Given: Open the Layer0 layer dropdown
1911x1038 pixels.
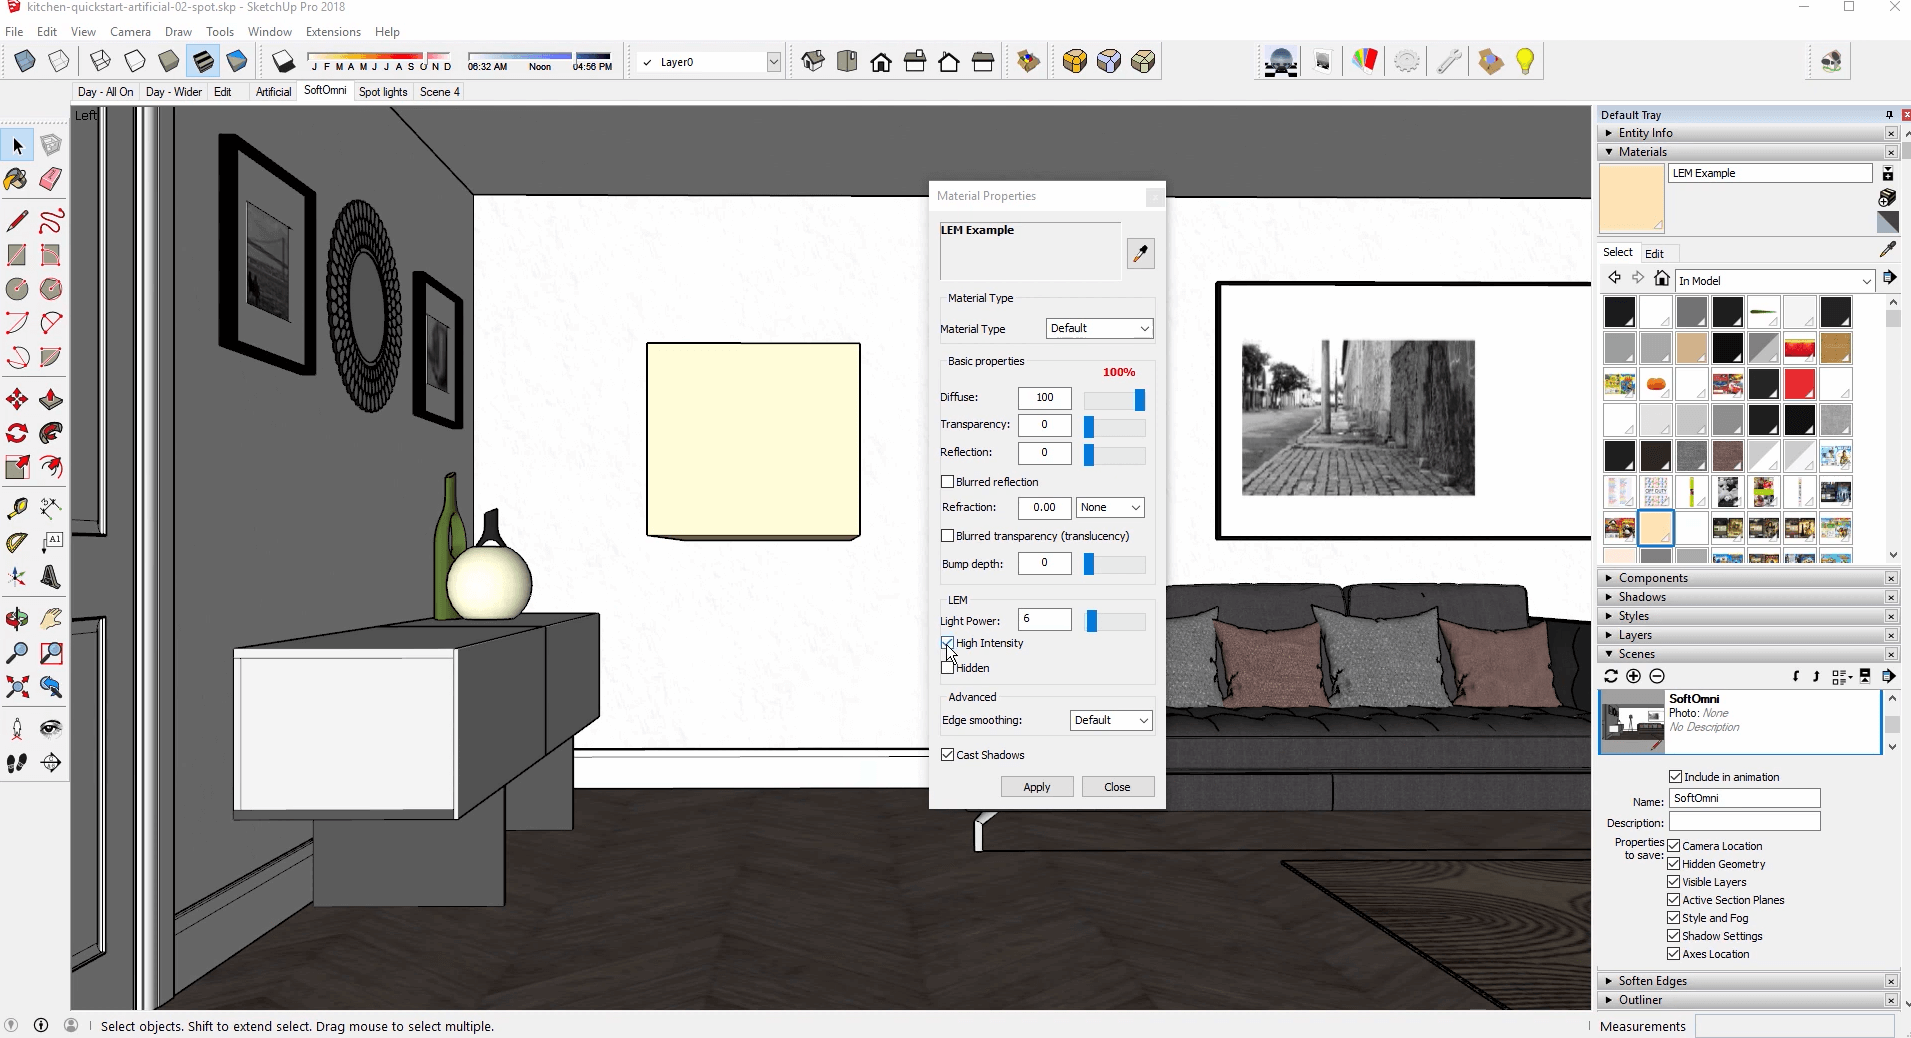Looking at the screenshot, I should 774,62.
